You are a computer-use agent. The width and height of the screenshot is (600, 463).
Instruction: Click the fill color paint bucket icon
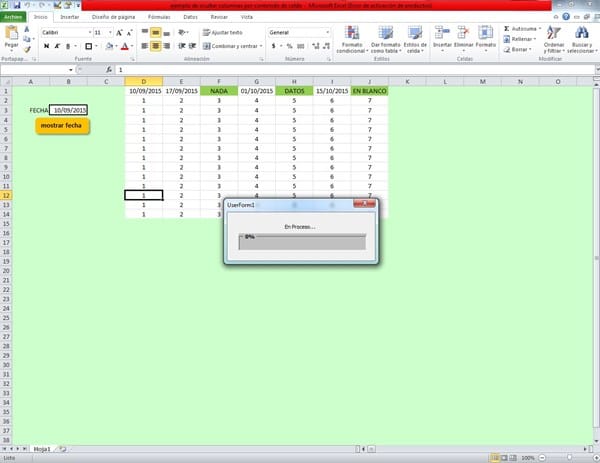coord(109,46)
